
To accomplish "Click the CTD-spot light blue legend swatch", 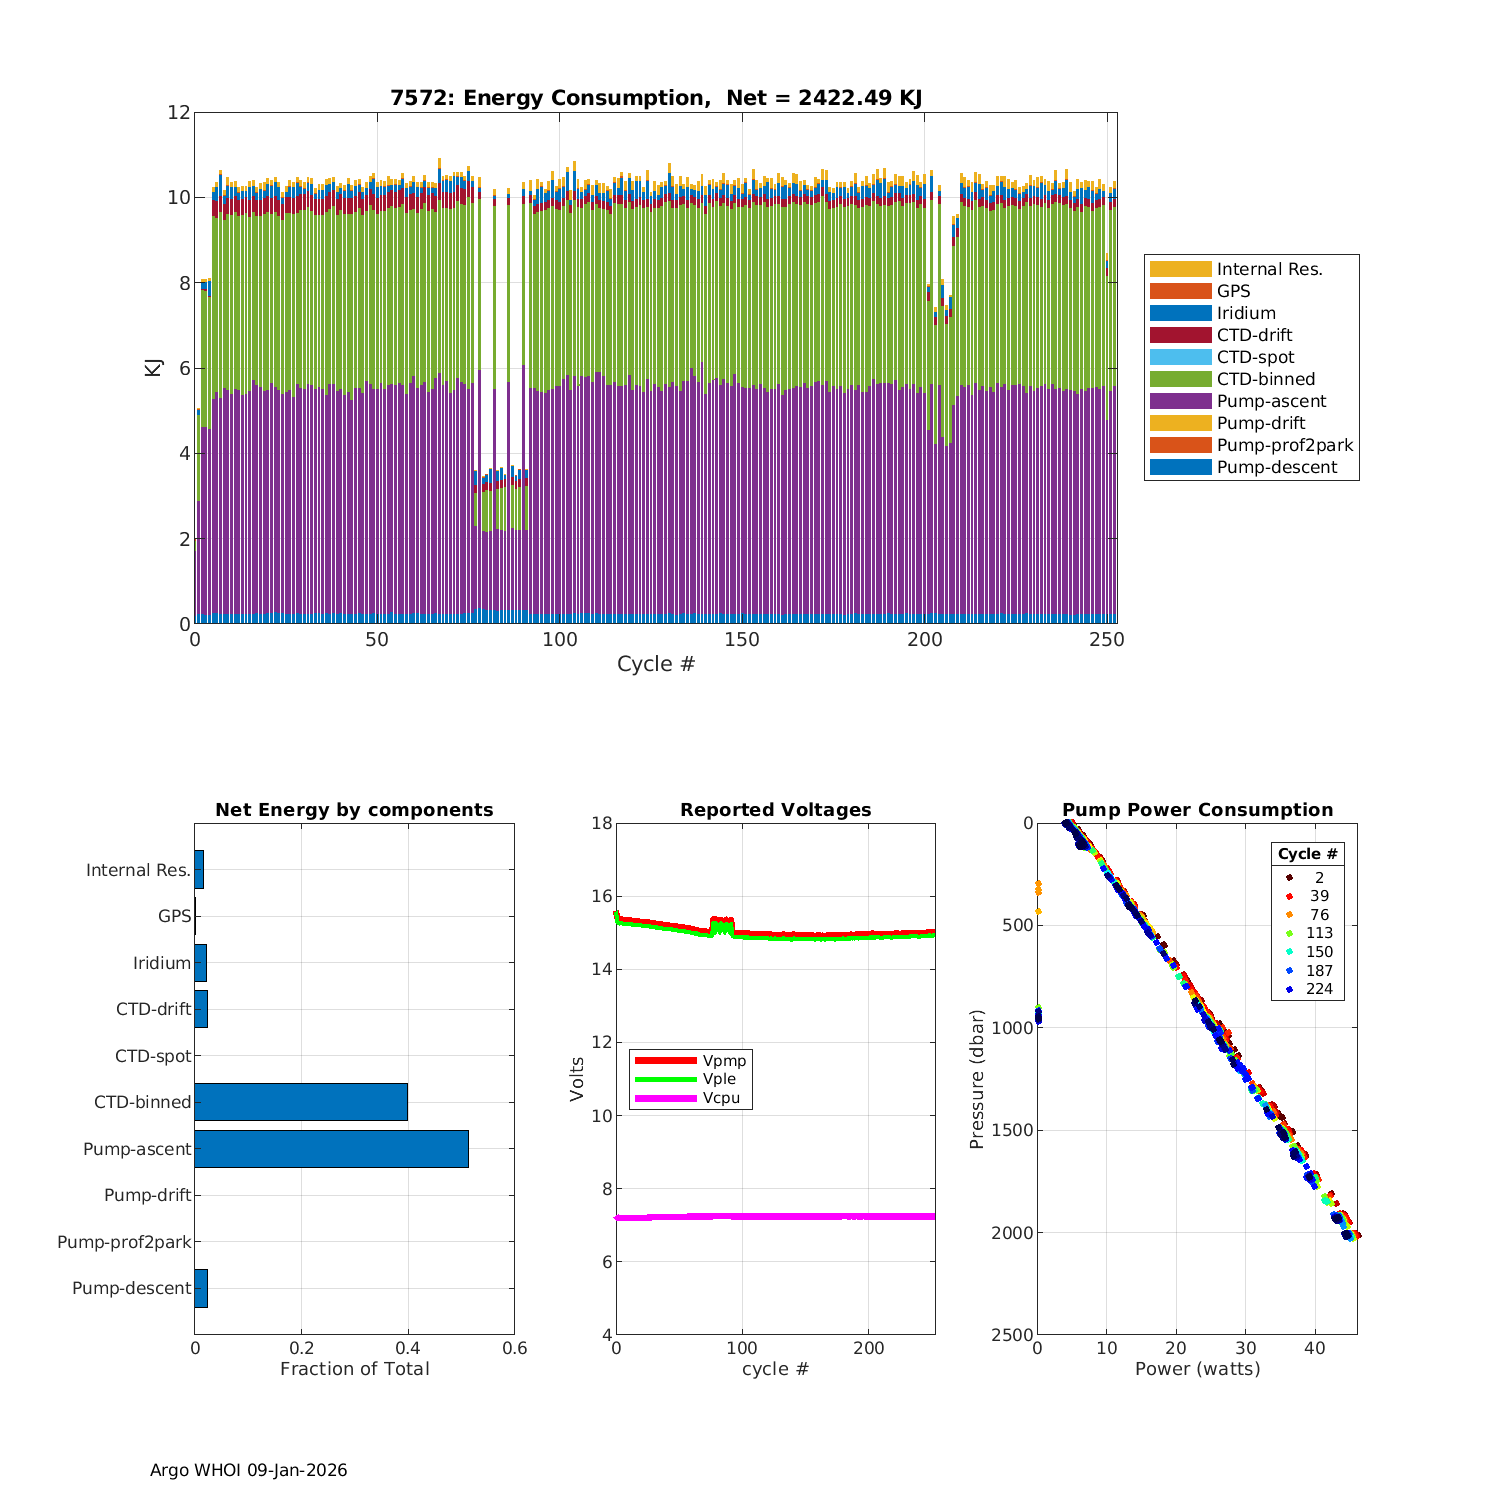I will pos(1180,357).
